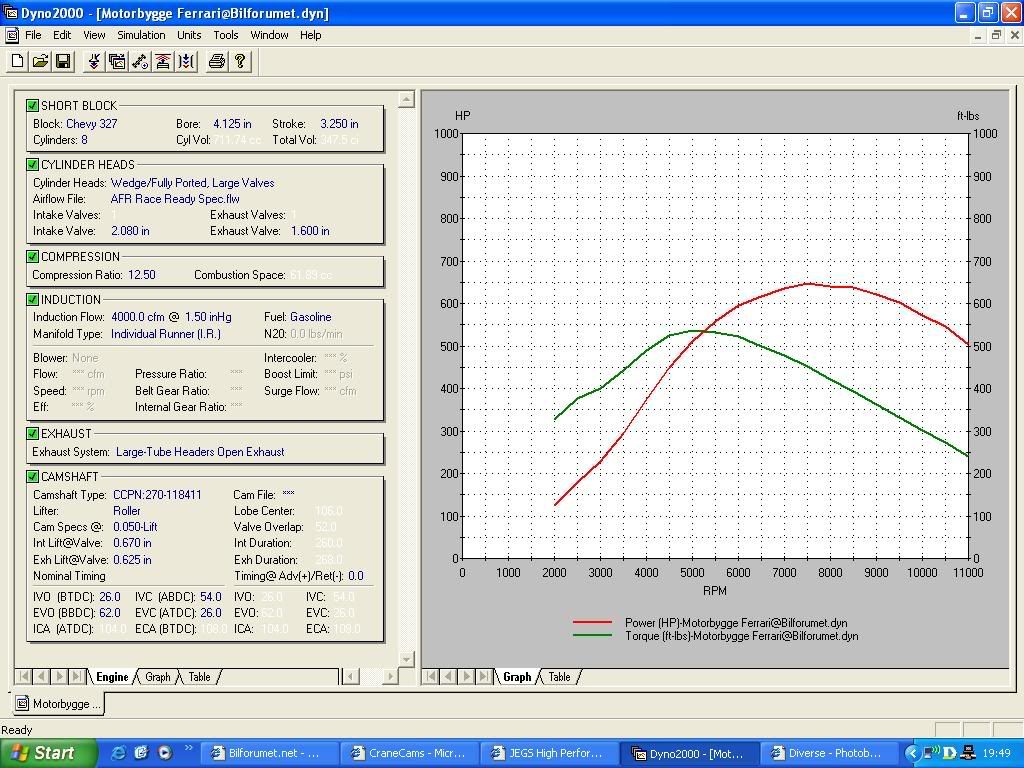Switch to the Table tab in the graph pane
This screenshot has height=768, width=1024.
(559, 677)
